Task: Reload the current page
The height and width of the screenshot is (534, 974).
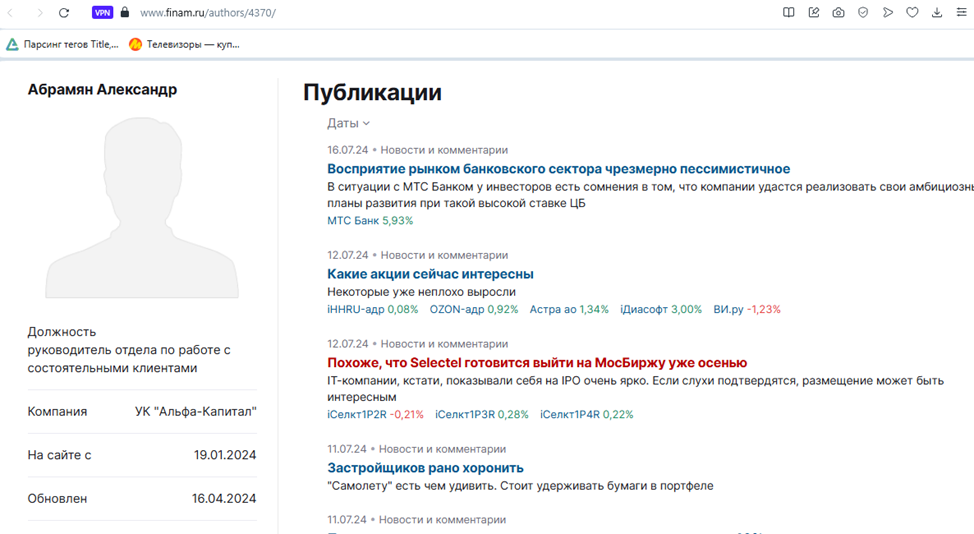Action: (63, 12)
